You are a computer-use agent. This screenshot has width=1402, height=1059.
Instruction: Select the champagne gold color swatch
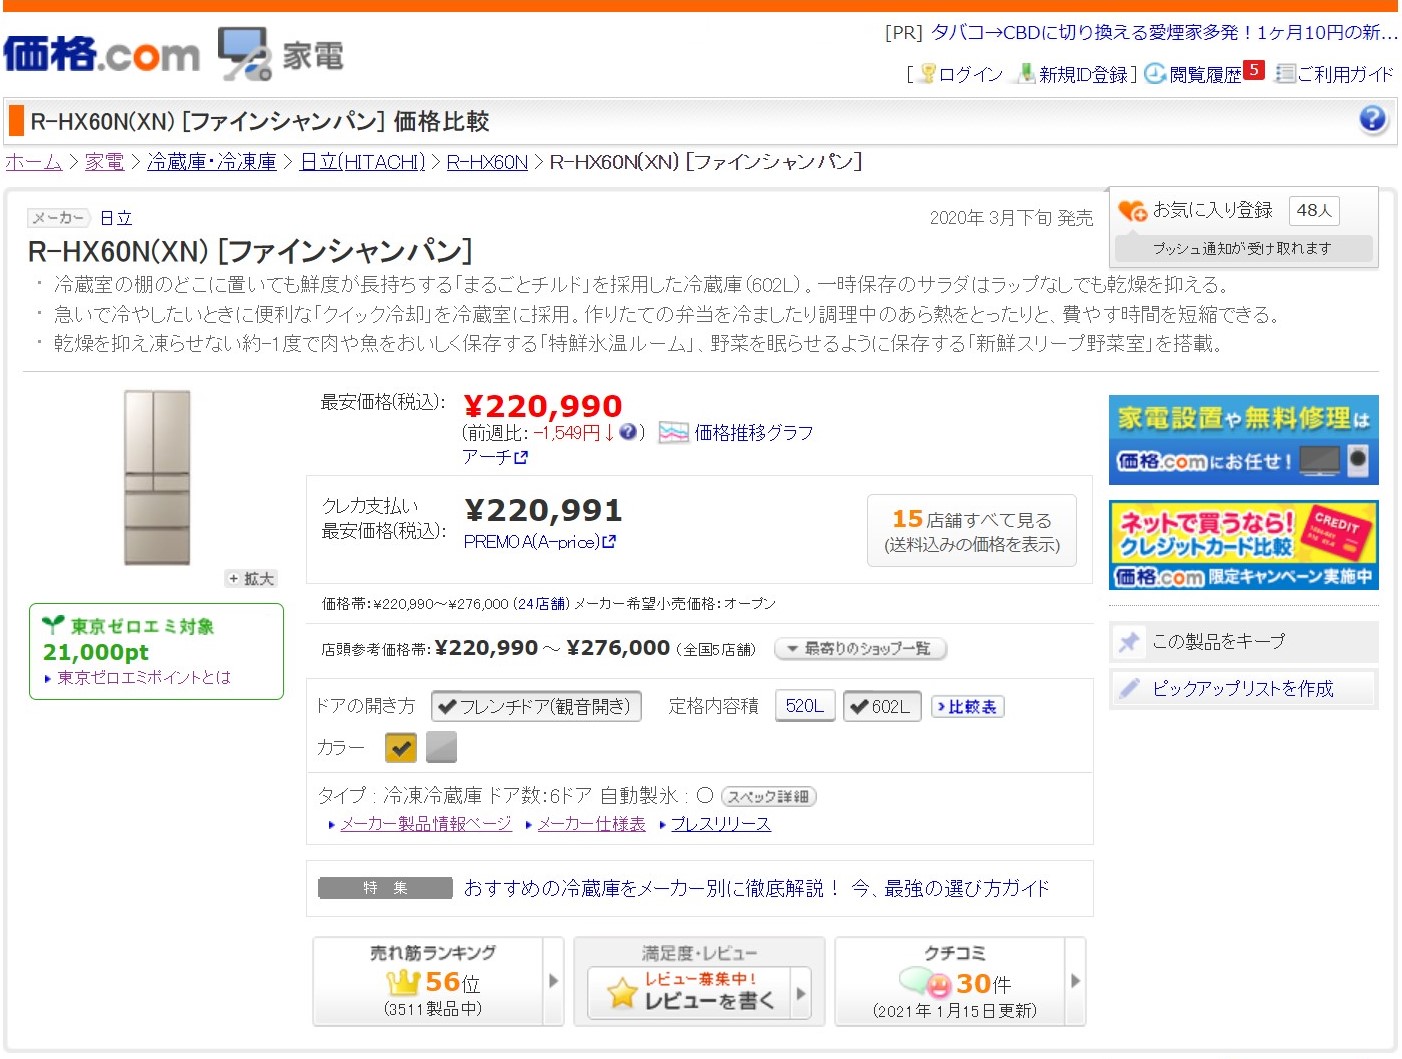[x=401, y=747]
